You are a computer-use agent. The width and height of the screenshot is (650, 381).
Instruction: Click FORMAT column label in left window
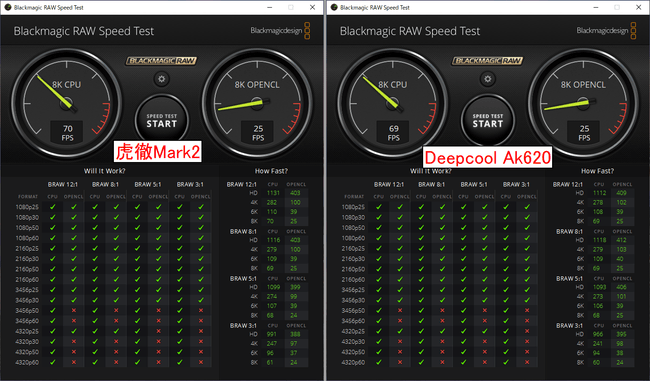click(28, 197)
